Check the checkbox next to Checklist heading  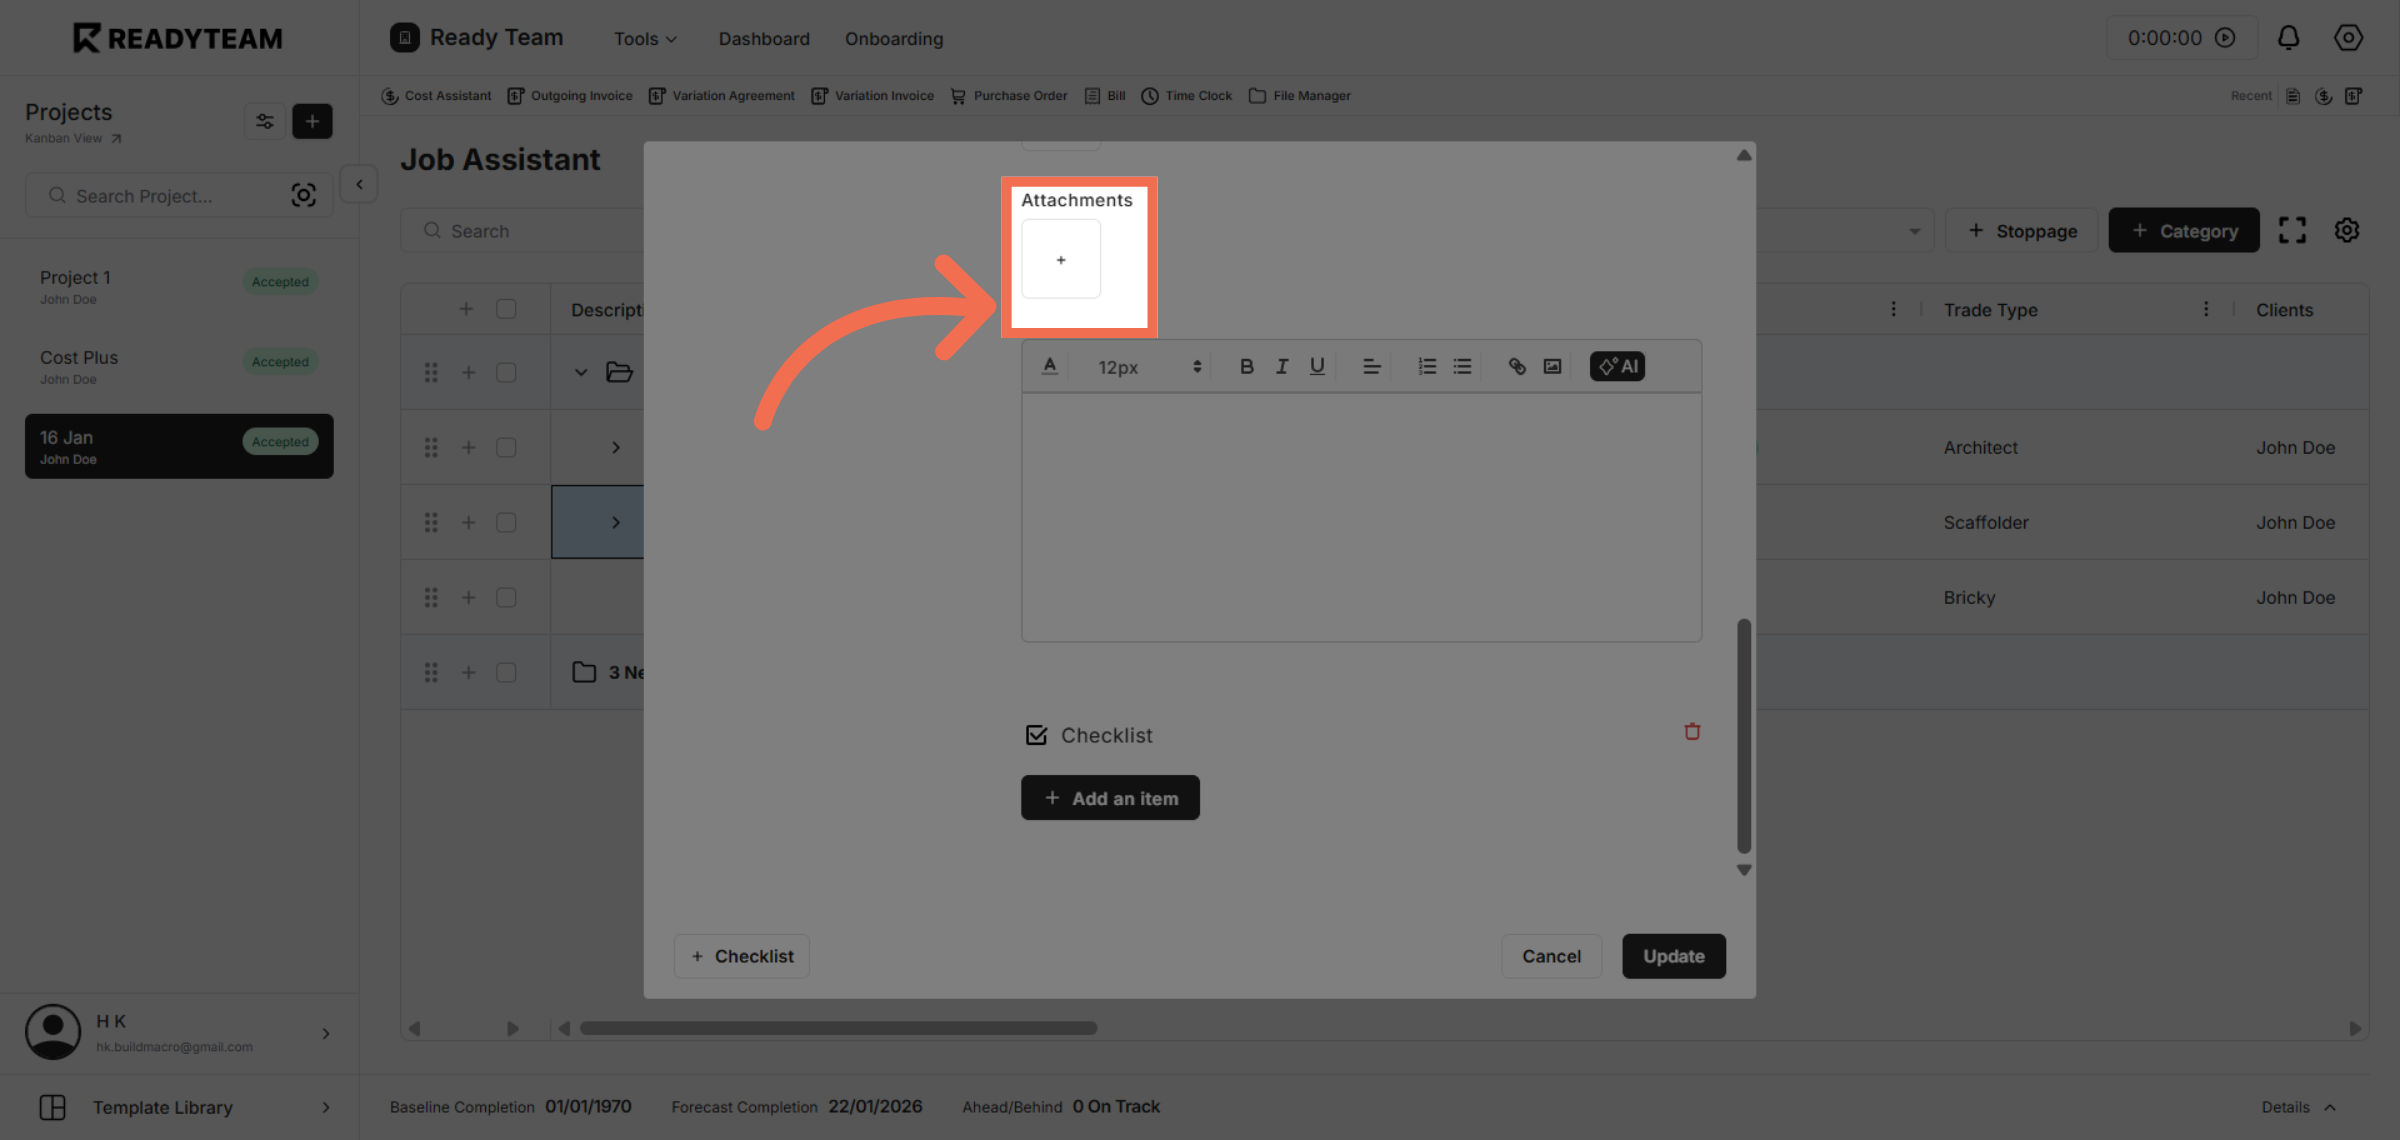1037,735
